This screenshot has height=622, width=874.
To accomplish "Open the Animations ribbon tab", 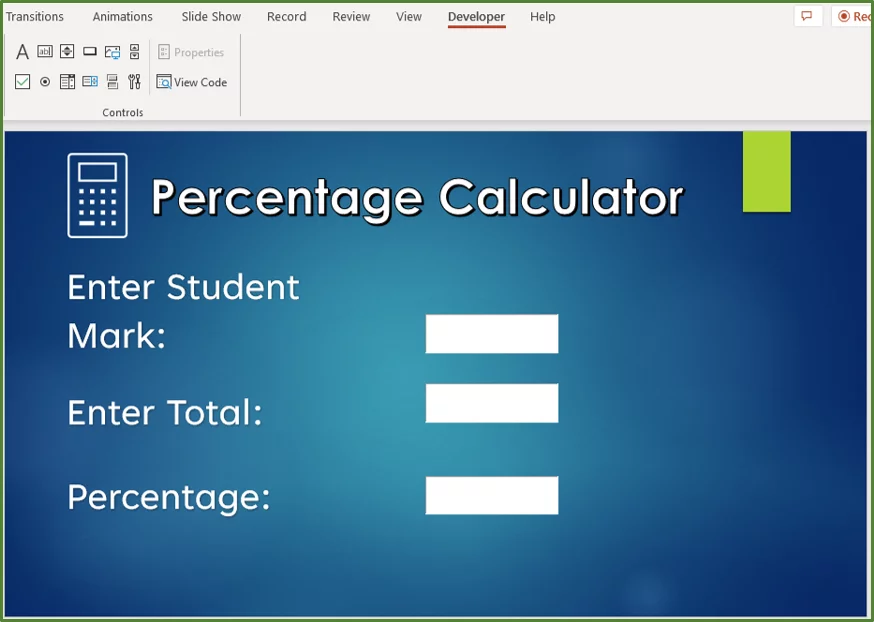I will (x=122, y=17).
